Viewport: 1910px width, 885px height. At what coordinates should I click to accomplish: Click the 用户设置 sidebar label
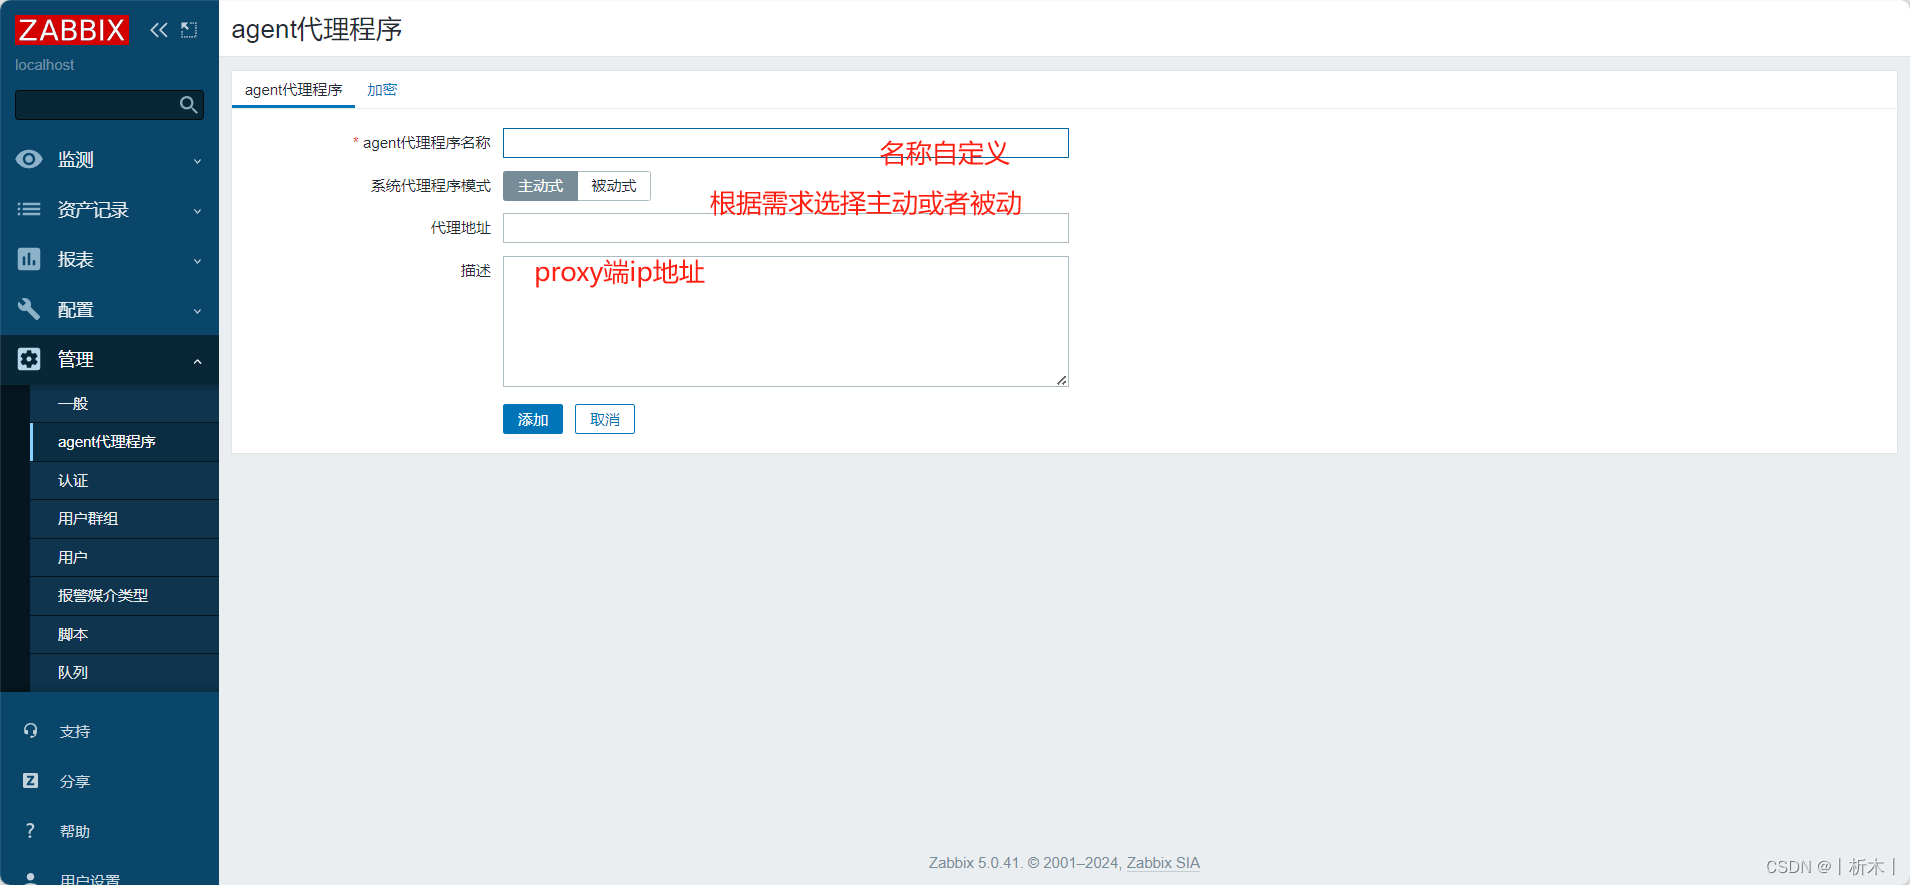tap(90, 879)
